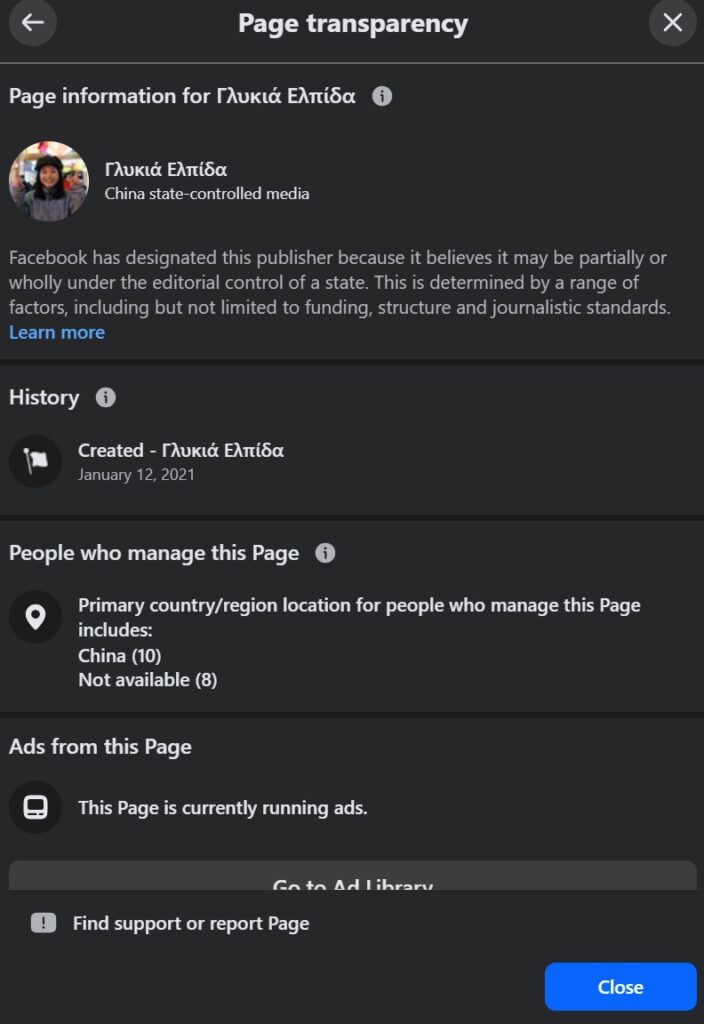
Task: Open the Γλυκιά Ελπίδα profile picture
Action: pos(49,181)
